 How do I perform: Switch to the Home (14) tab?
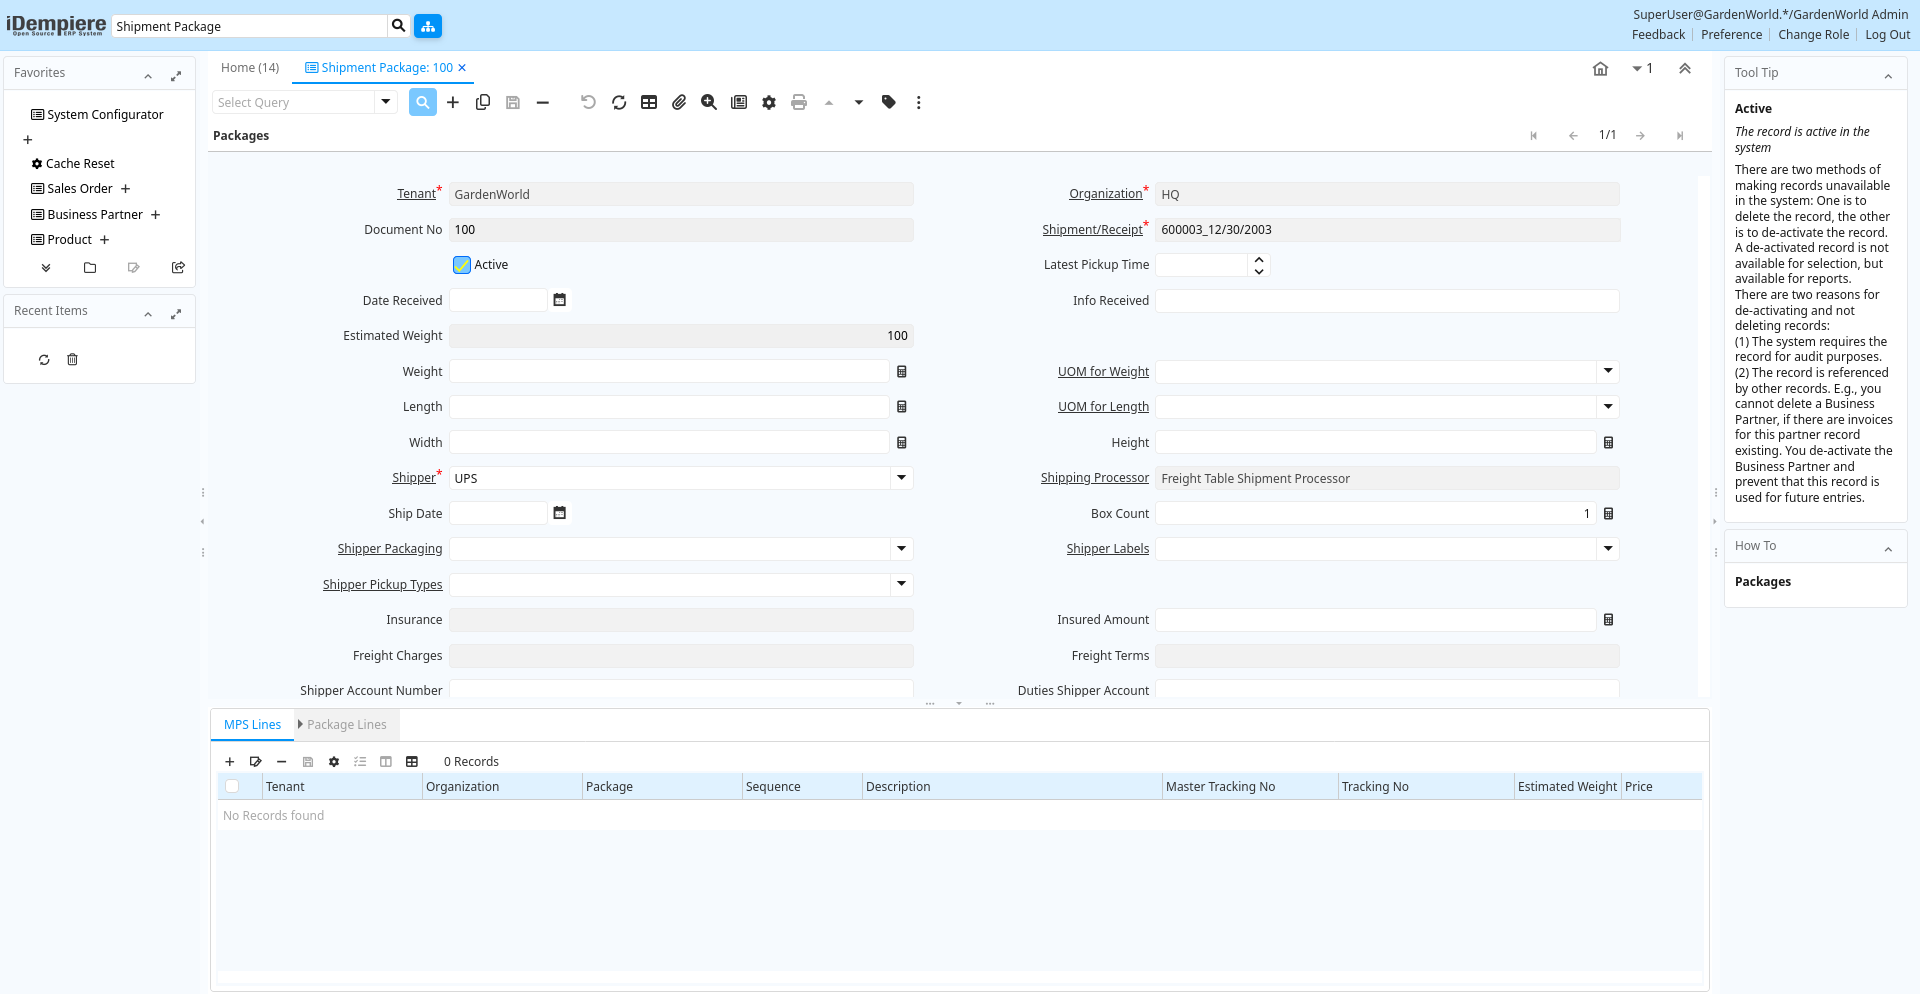(x=250, y=68)
